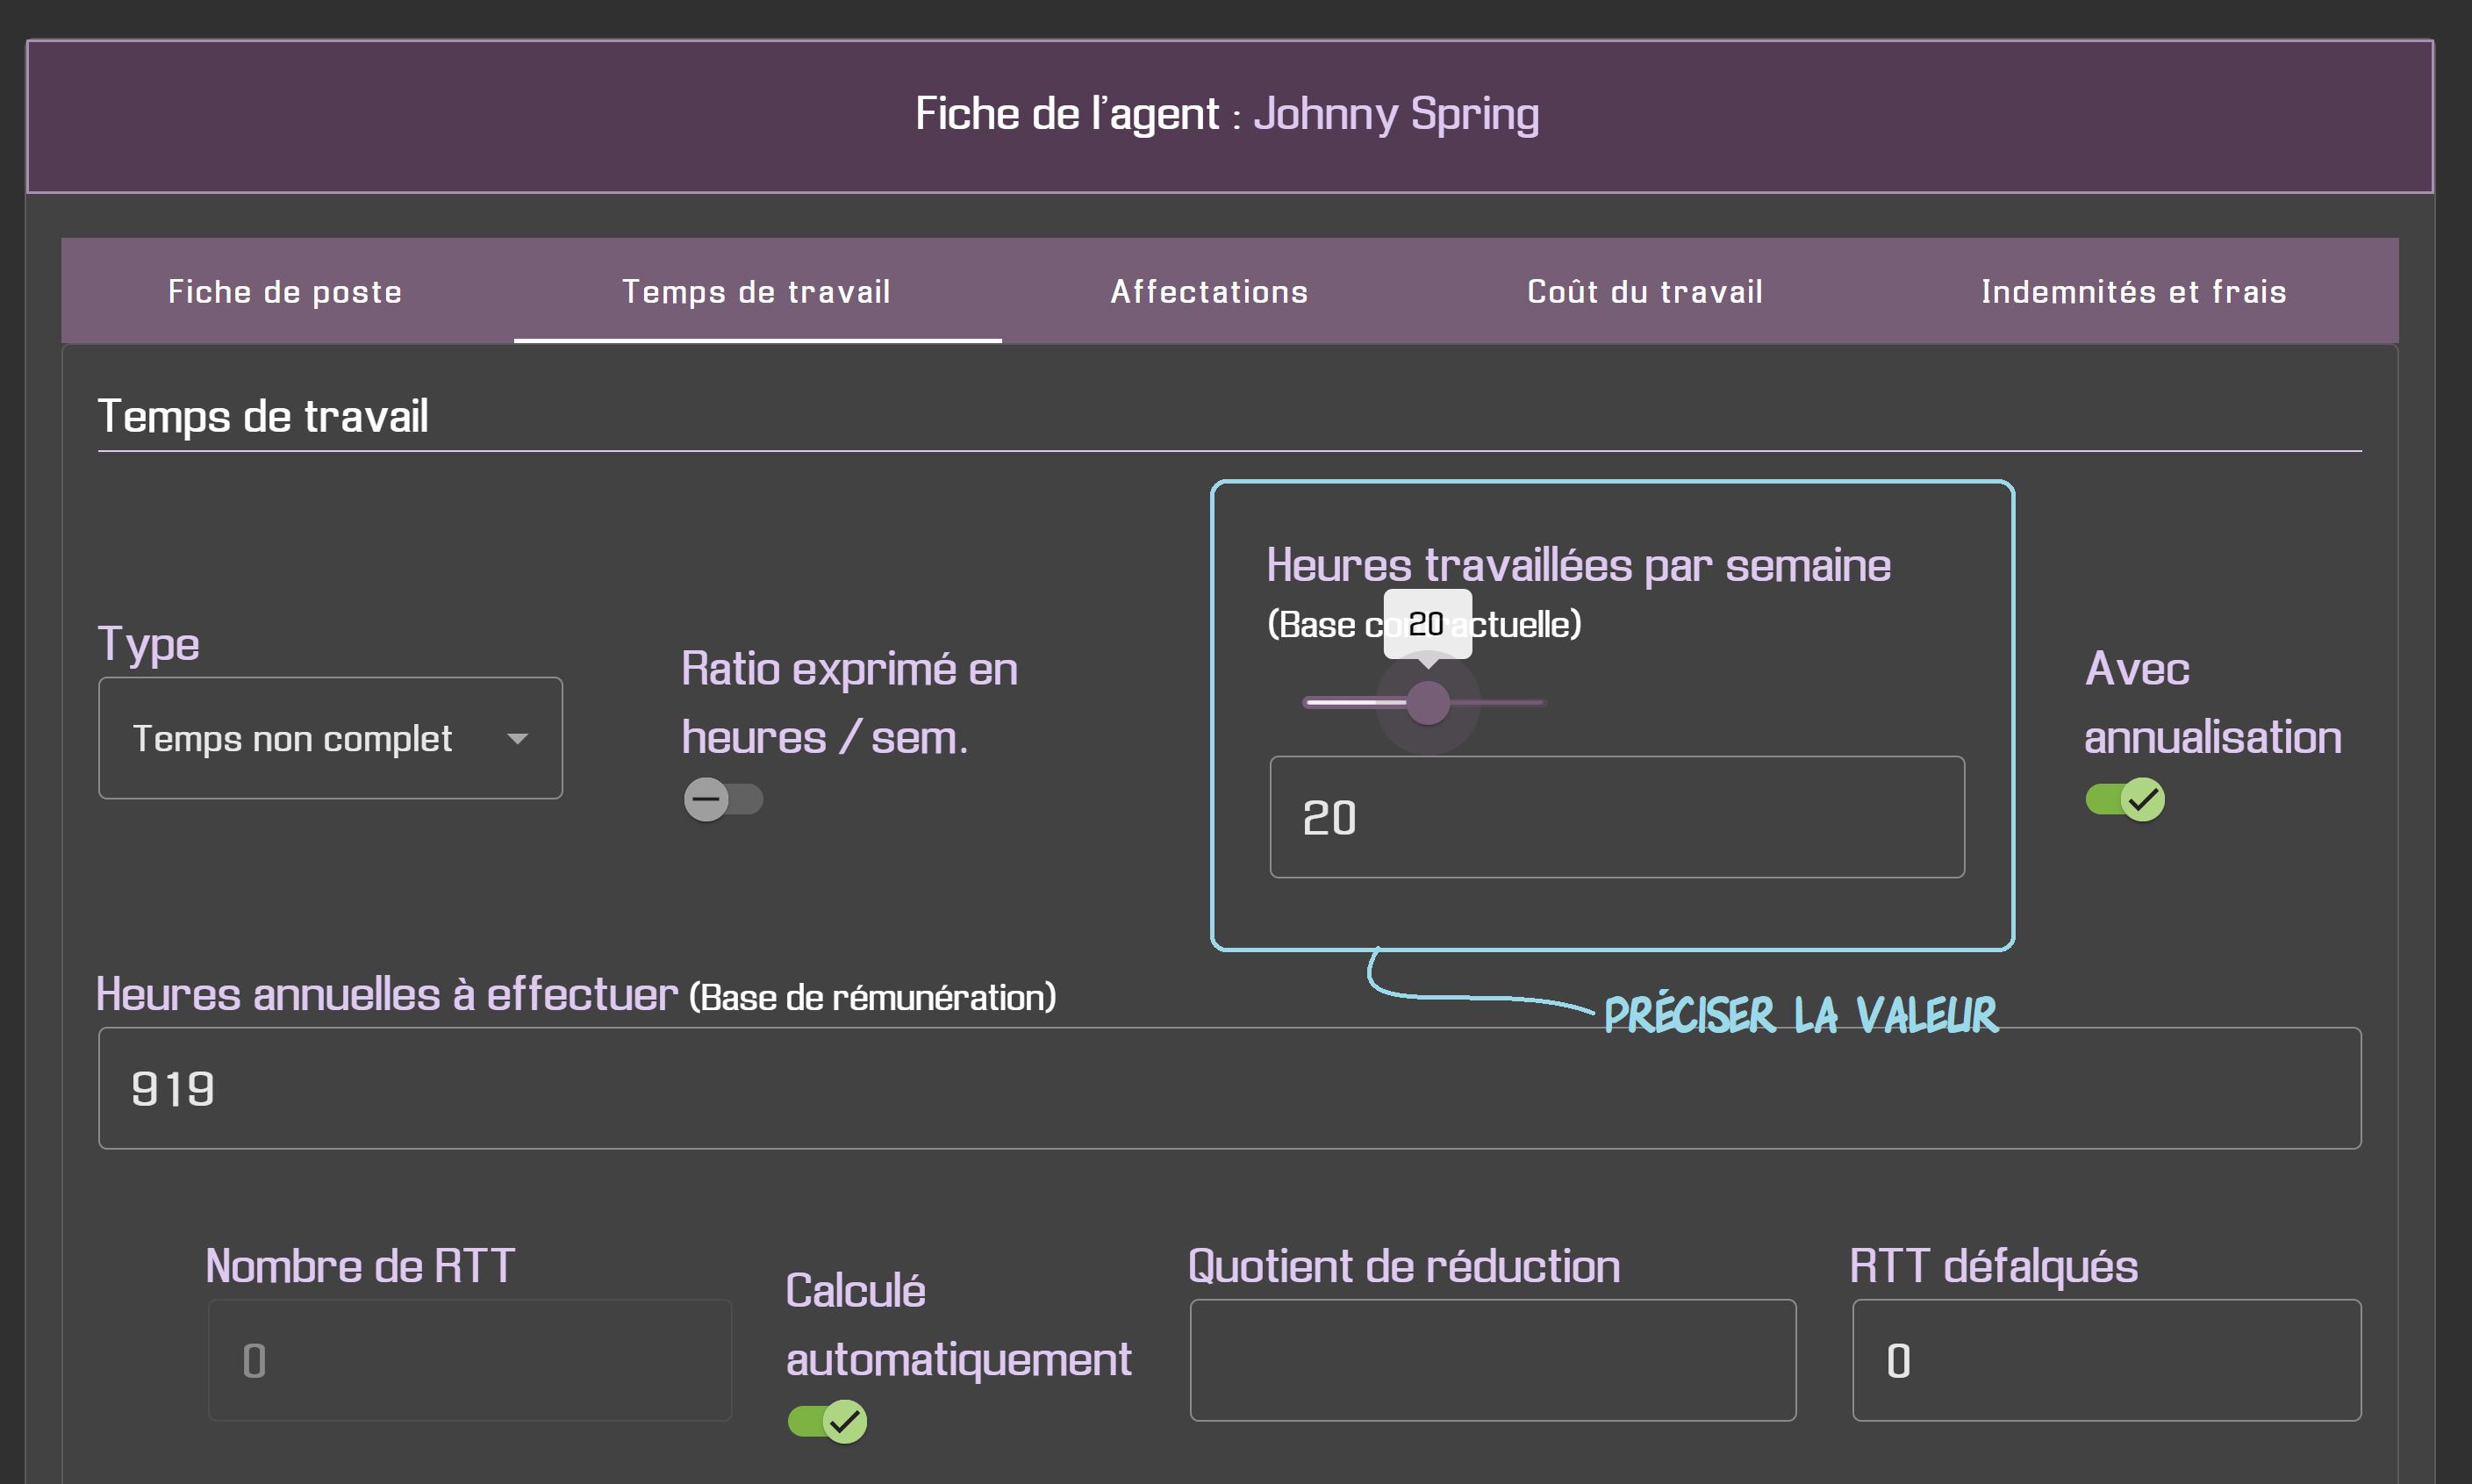This screenshot has height=1484, width=2472.
Task: Click the Type dropdown arrow
Action: 517,739
